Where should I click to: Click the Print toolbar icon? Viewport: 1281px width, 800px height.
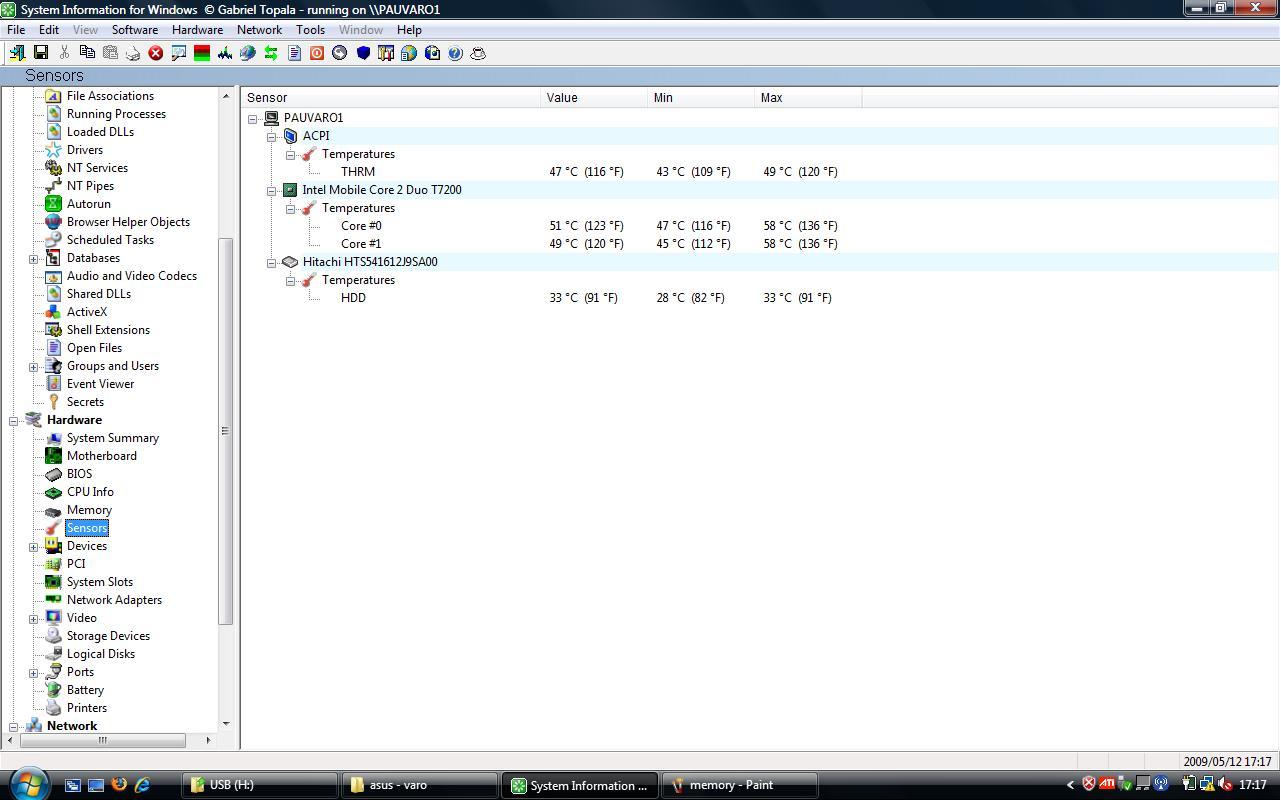[133, 53]
